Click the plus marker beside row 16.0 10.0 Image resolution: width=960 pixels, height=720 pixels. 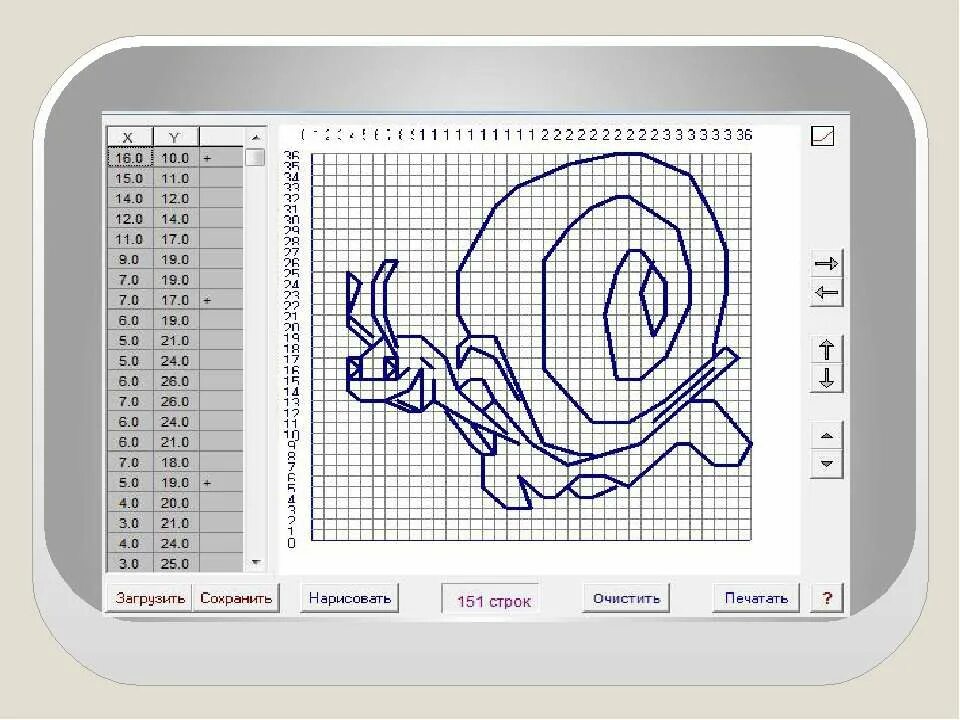[x=208, y=158]
